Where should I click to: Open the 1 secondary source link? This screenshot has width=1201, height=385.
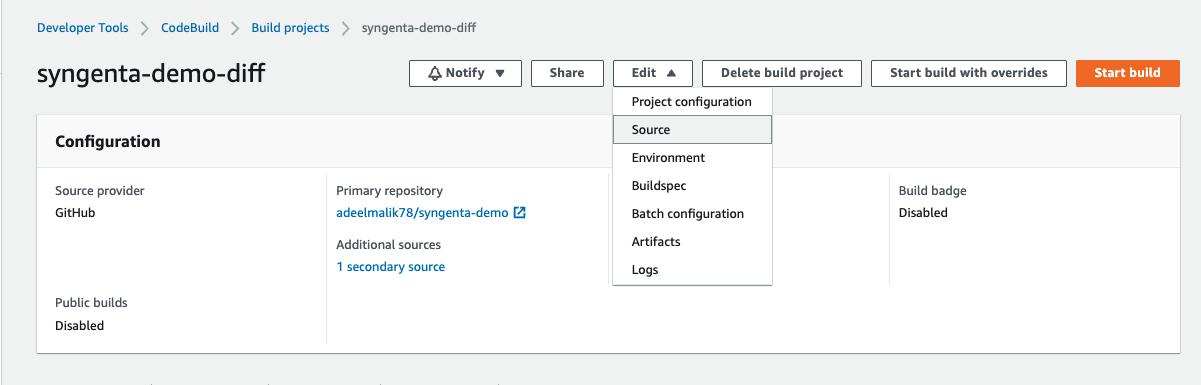(x=391, y=267)
